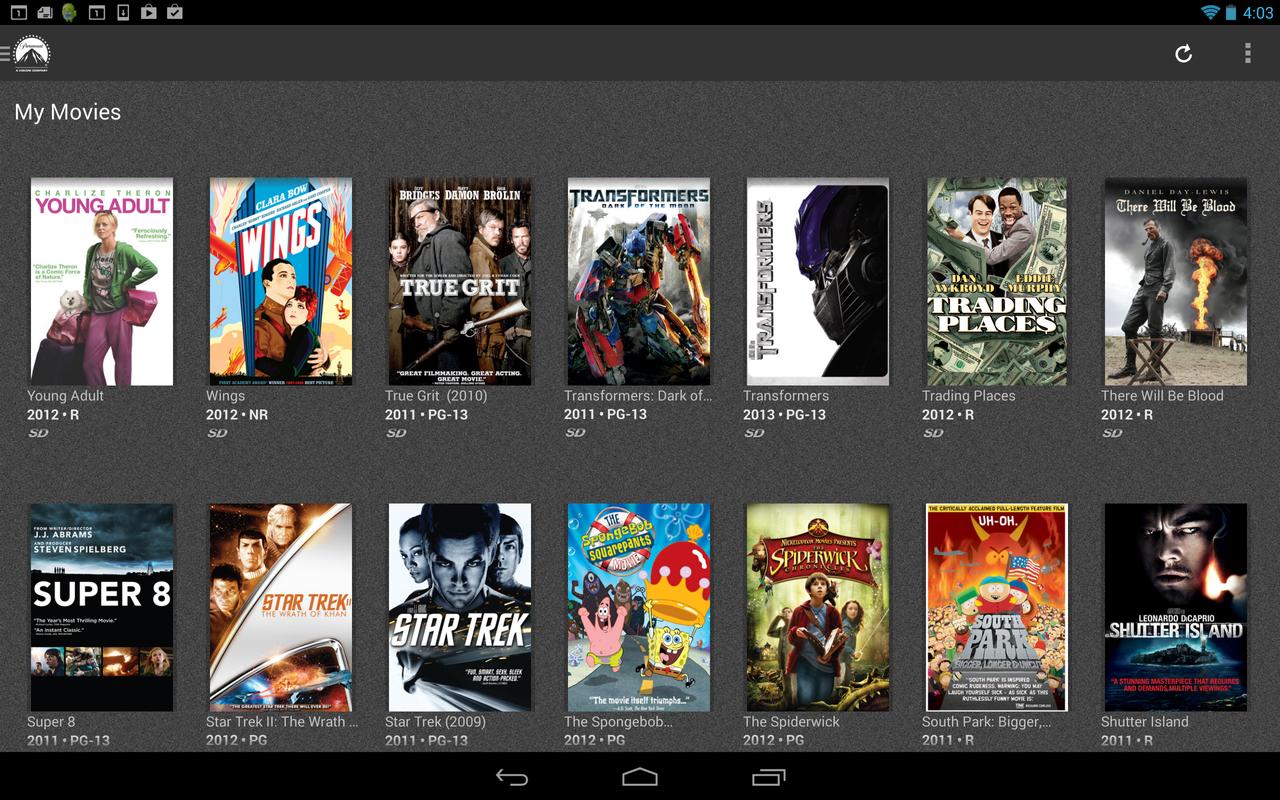This screenshot has width=1280, height=800.
Task: Open There Will Be Blood poster
Action: coord(1176,282)
